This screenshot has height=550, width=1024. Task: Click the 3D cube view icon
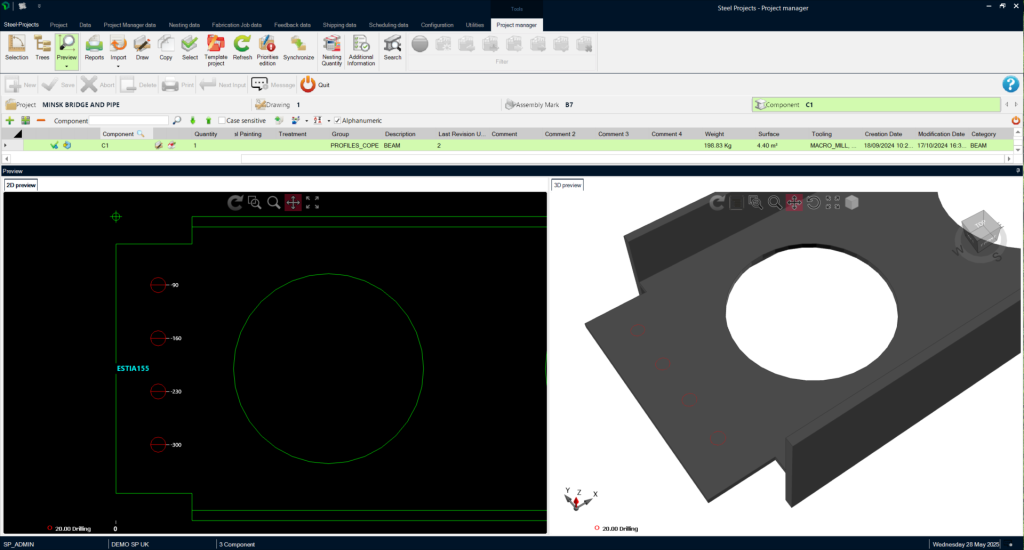click(x=852, y=202)
